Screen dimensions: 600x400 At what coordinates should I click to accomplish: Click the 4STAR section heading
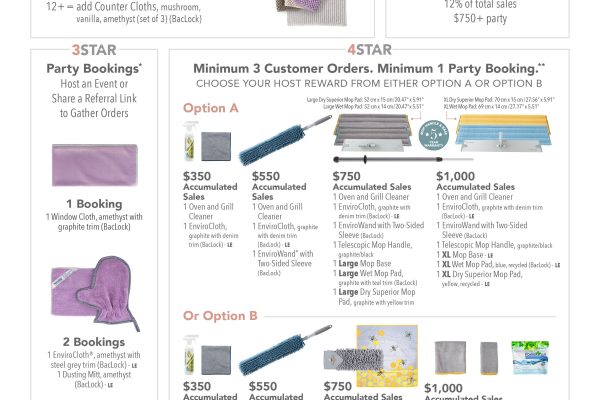tap(369, 50)
